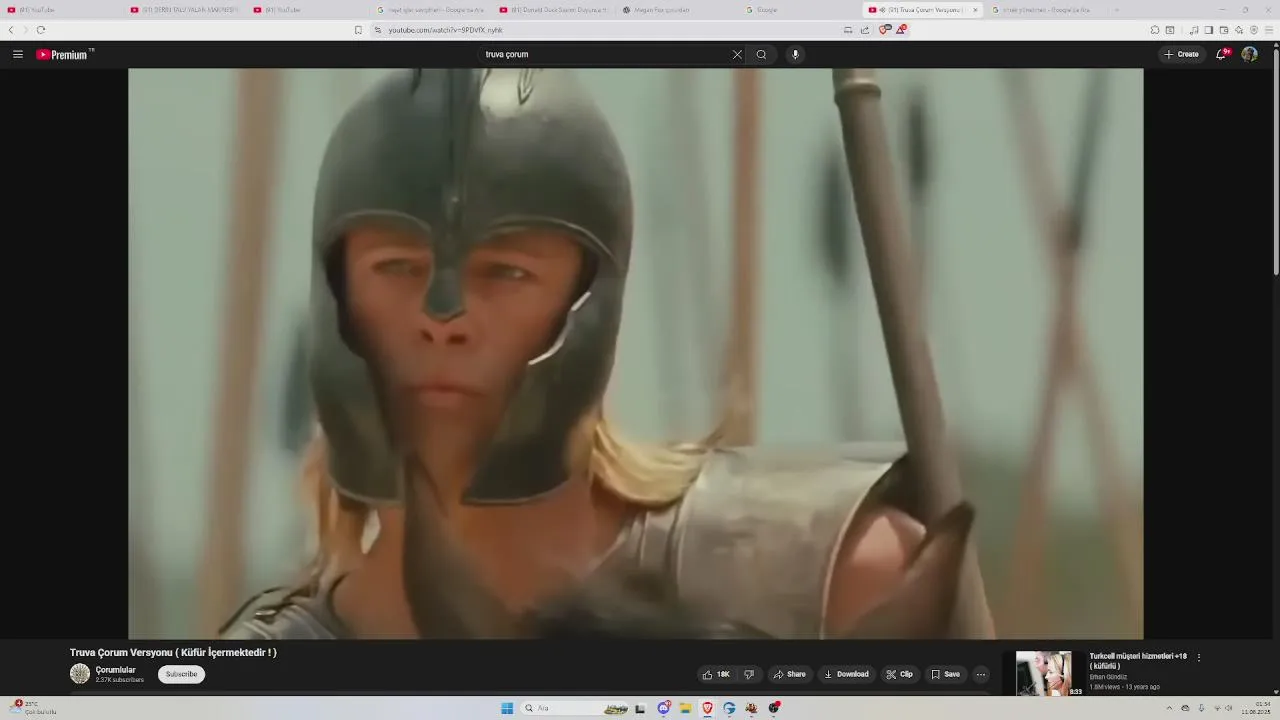Open YouTube notifications bell
Screen dimensions: 1280x720
coord(1221,54)
